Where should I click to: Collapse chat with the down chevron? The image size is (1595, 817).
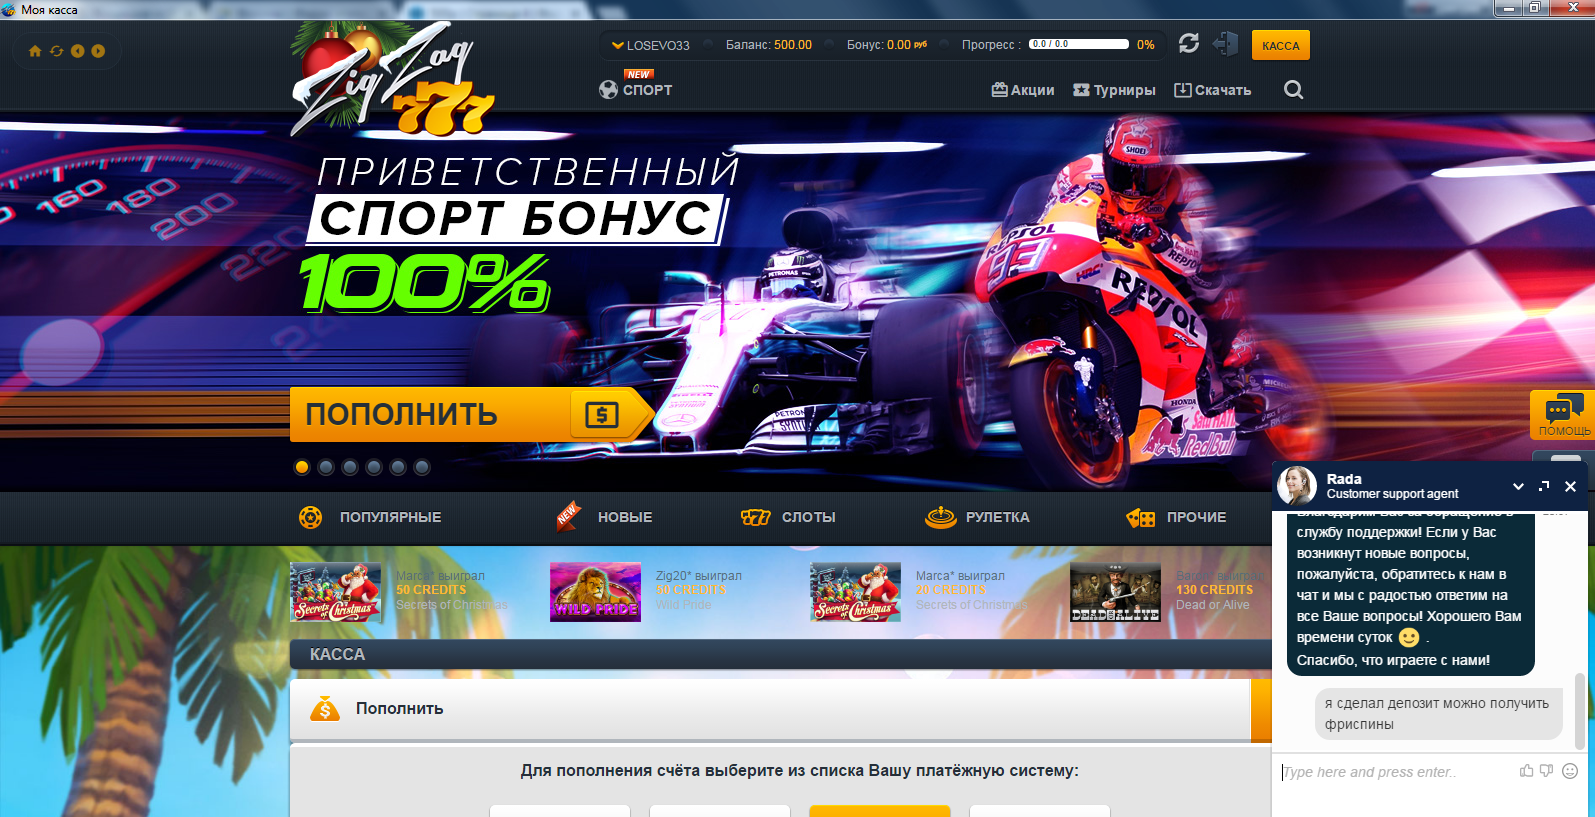click(x=1518, y=486)
